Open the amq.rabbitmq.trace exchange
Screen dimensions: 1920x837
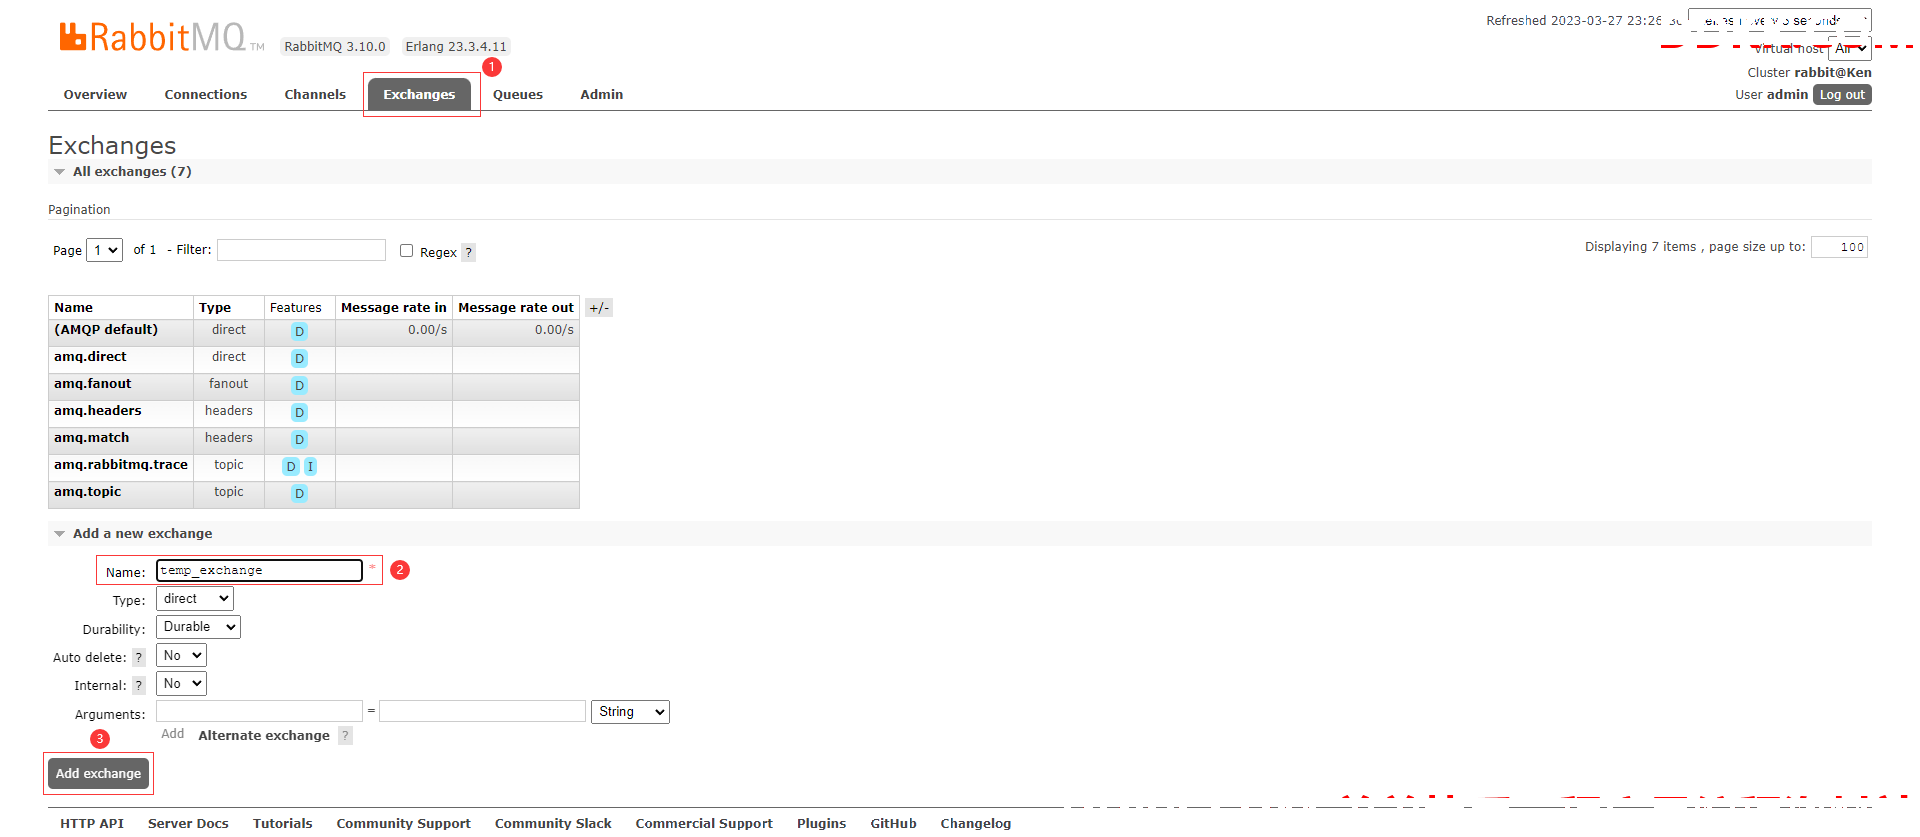[121, 464]
